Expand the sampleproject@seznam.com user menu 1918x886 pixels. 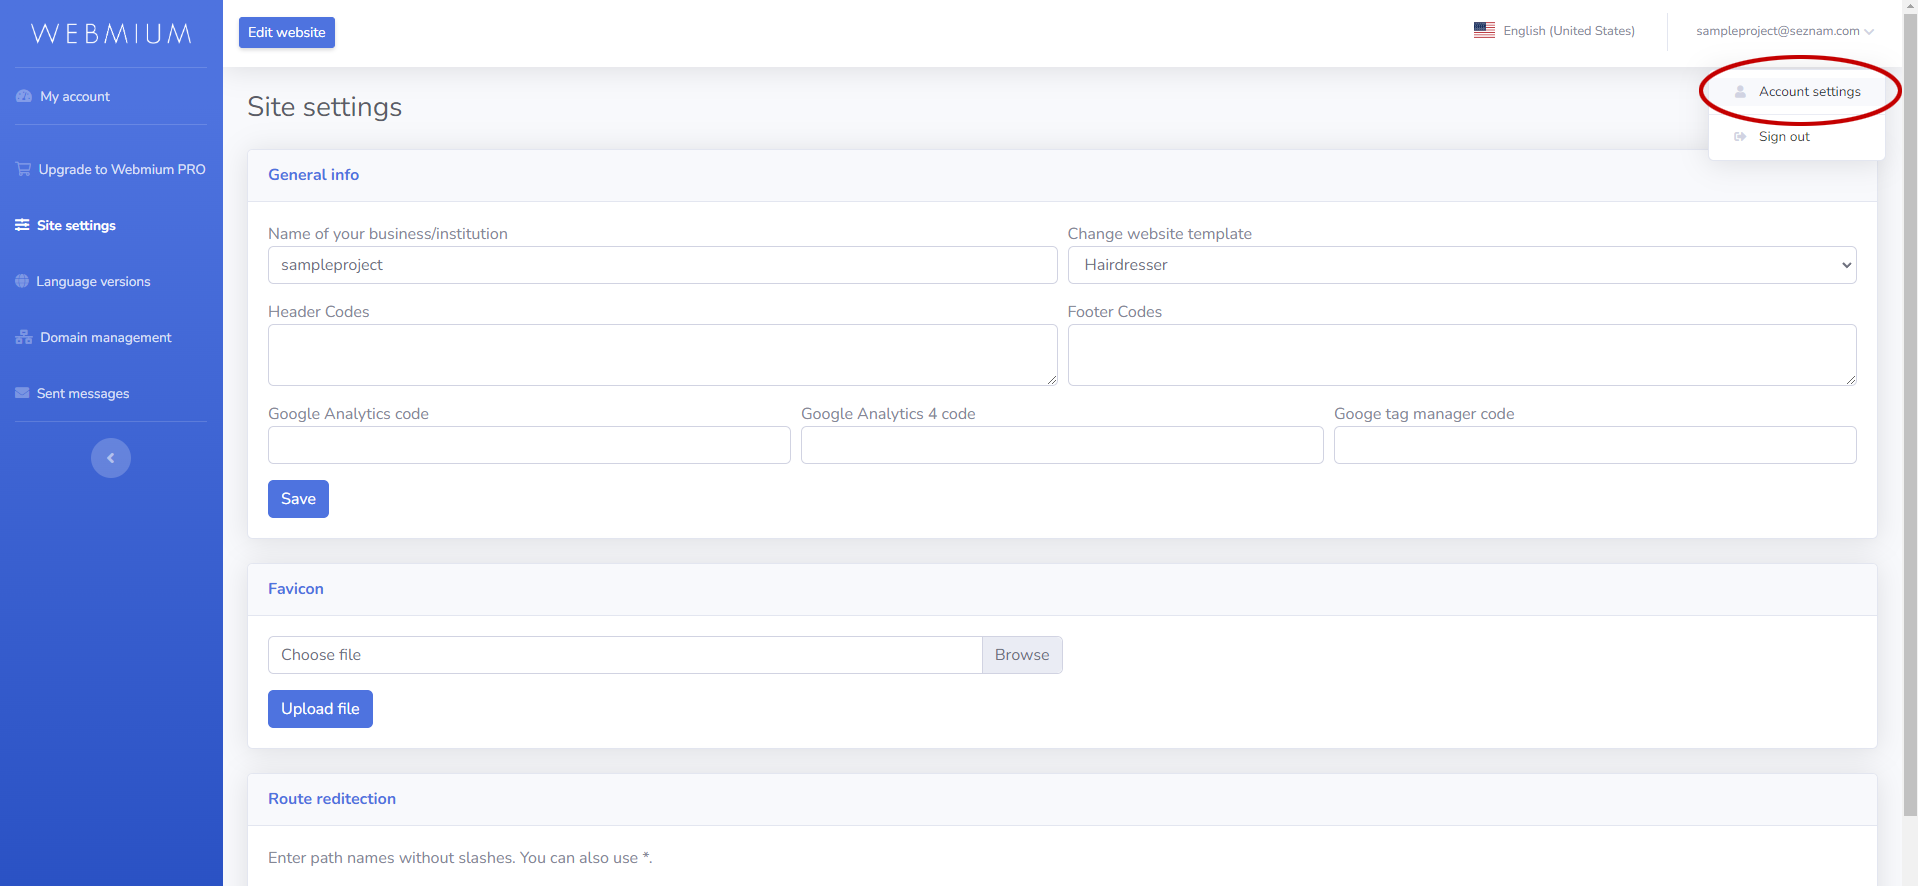(x=1784, y=31)
